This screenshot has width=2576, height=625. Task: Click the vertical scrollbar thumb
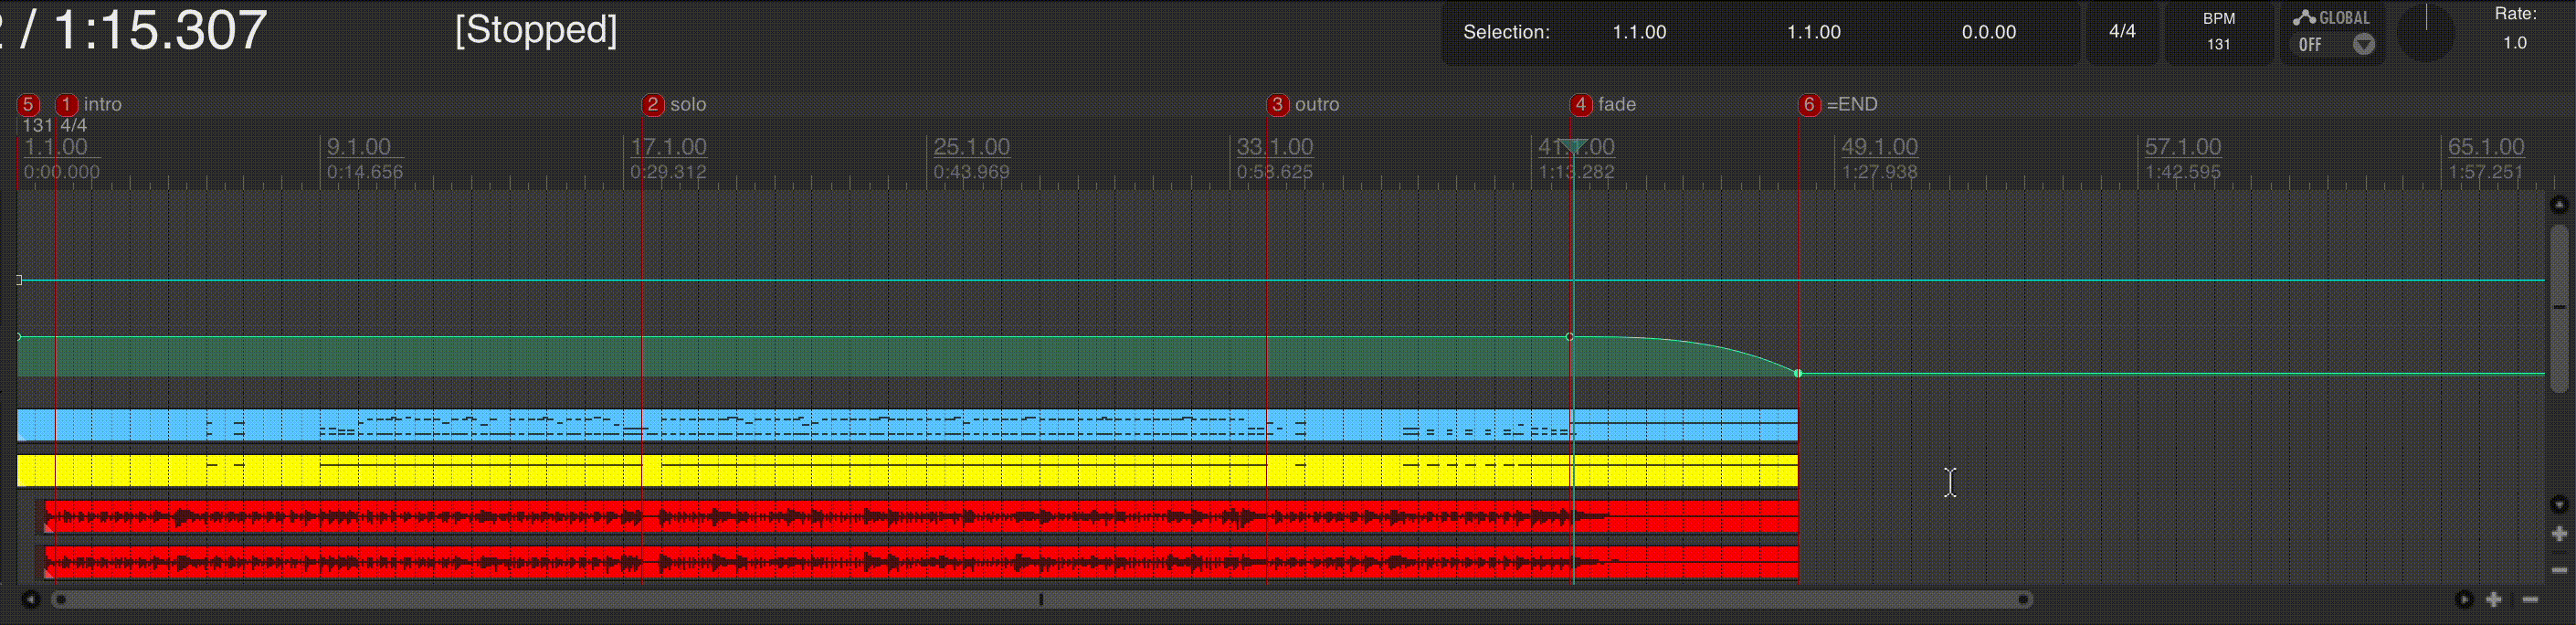point(2559,308)
